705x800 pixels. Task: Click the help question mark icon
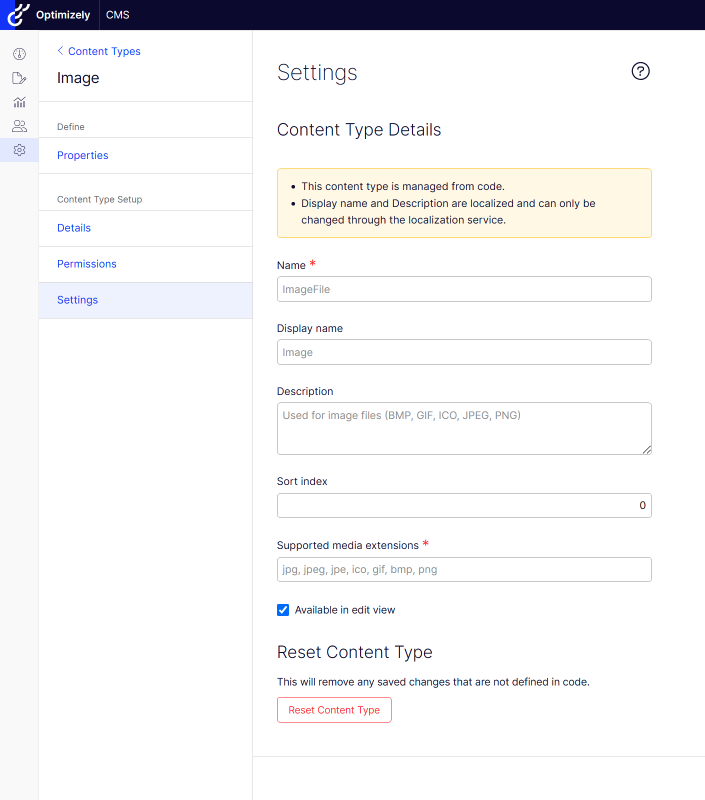(641, 71)
